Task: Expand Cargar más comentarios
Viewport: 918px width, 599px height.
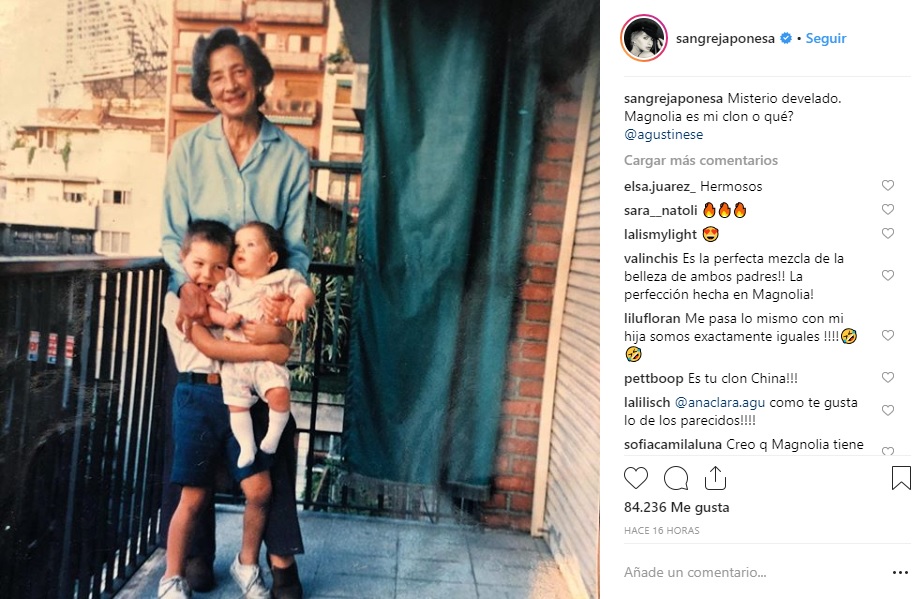Action: pos(701,160)
